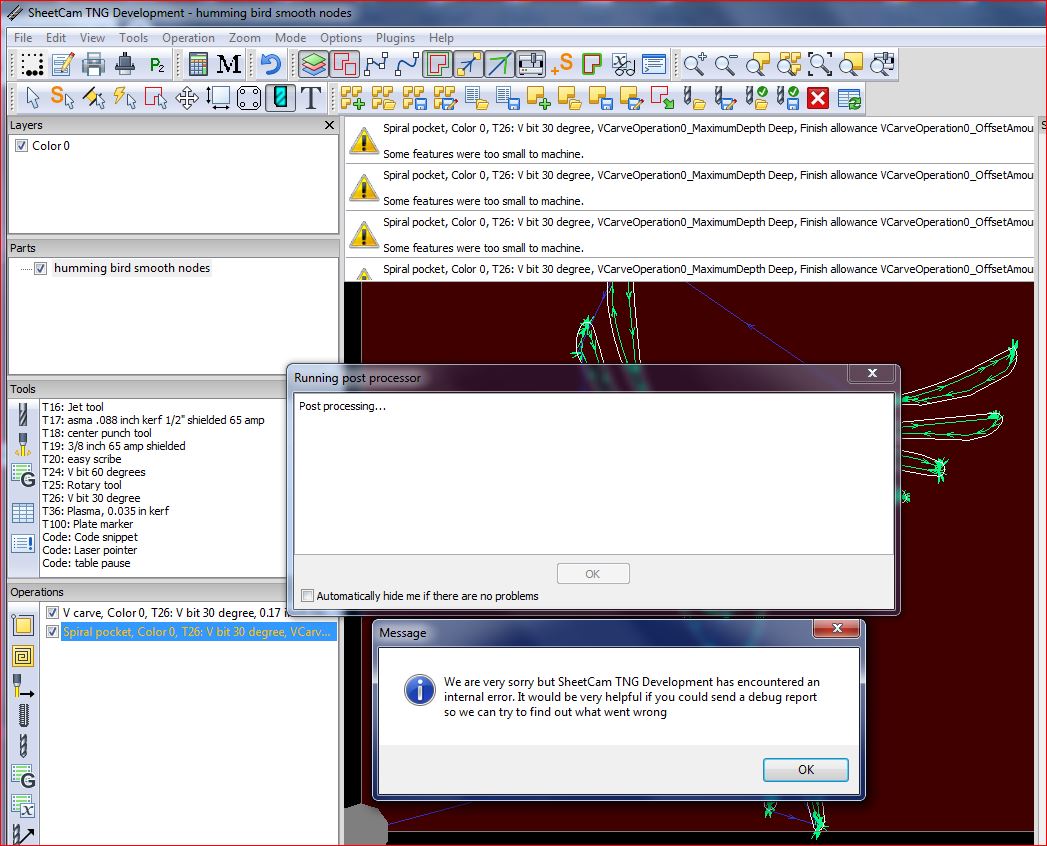1047x846 pixels.
Task: Add a new milling tool icon
Action: (23, 414)
